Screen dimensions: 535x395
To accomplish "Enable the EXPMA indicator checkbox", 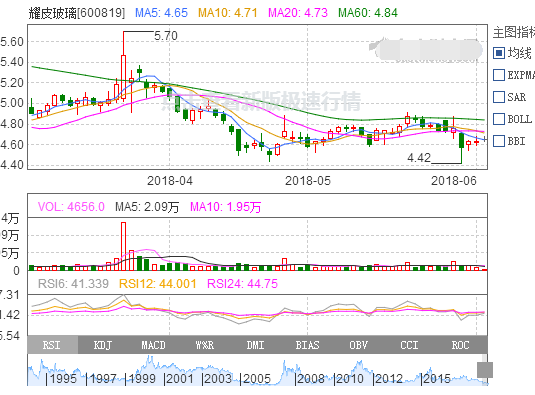I will (499, 75).
